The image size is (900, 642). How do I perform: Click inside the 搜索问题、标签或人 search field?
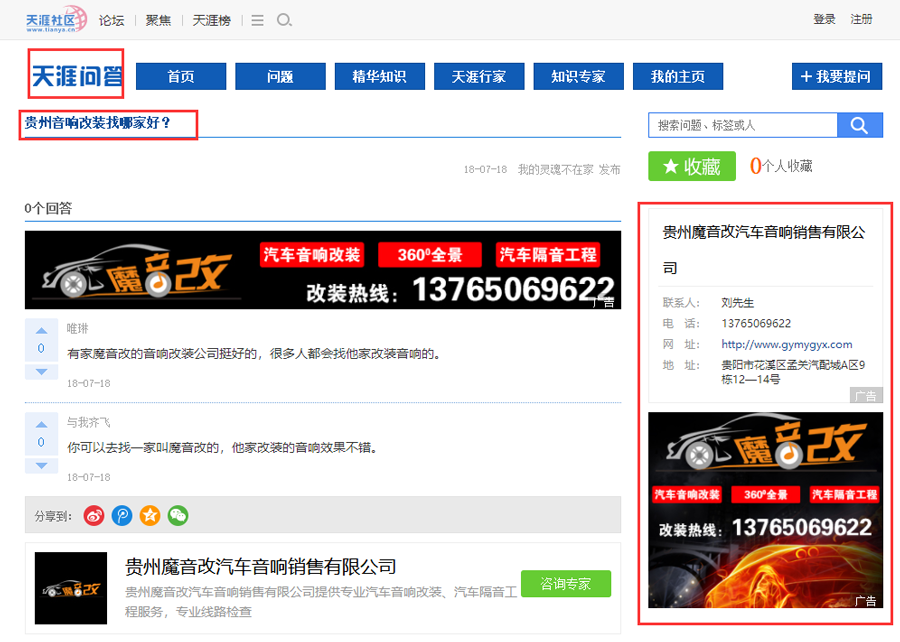click(743, 125)
